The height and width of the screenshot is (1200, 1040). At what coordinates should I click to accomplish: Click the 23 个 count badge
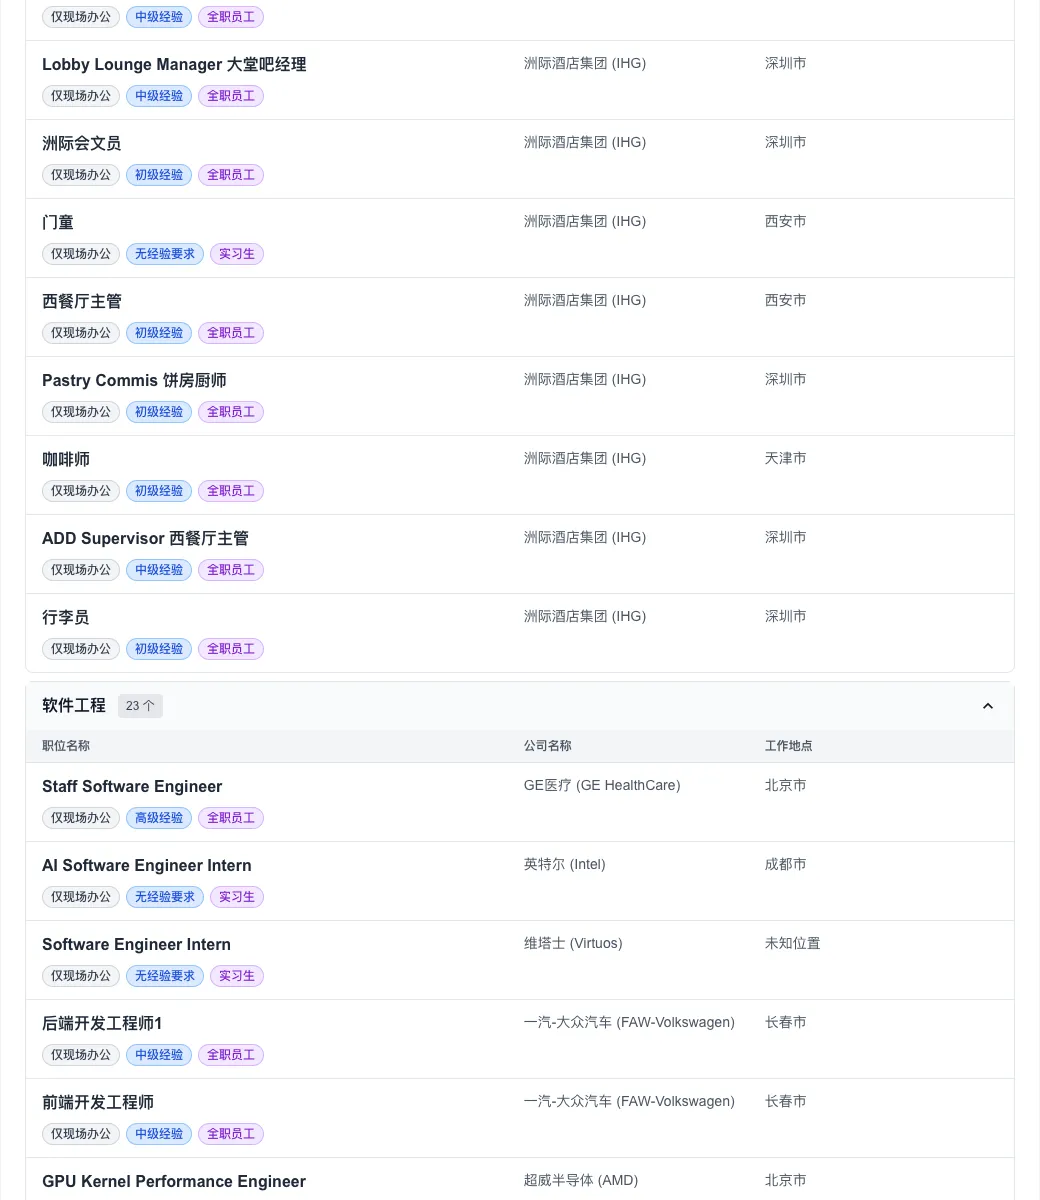140,706
